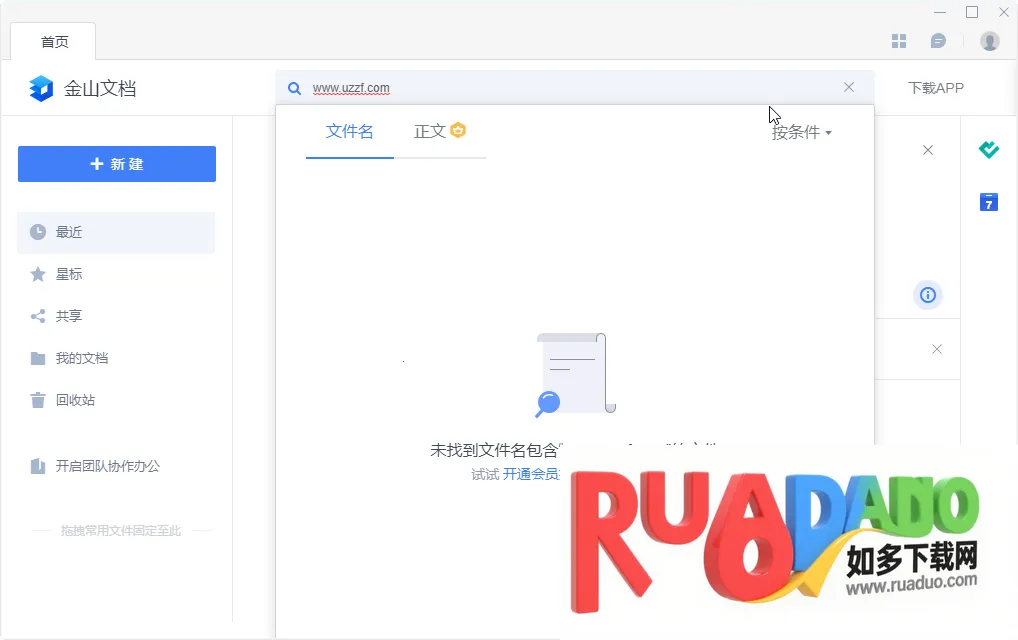Screen dimensions: 1018x640
Task: Expand the 按条件 filter dropdown
Action: pyautogui.click(x=801, y=132)
